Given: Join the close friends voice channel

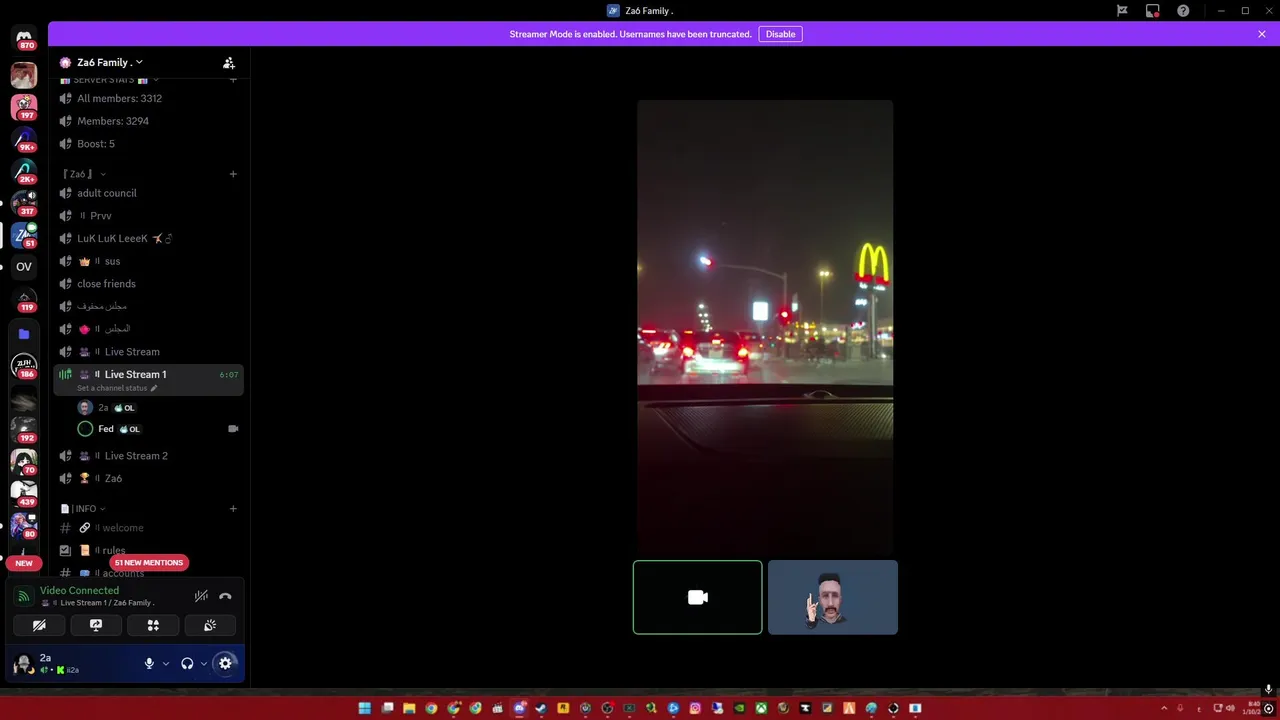Looking at the screenshot, I should pos(148,284).
